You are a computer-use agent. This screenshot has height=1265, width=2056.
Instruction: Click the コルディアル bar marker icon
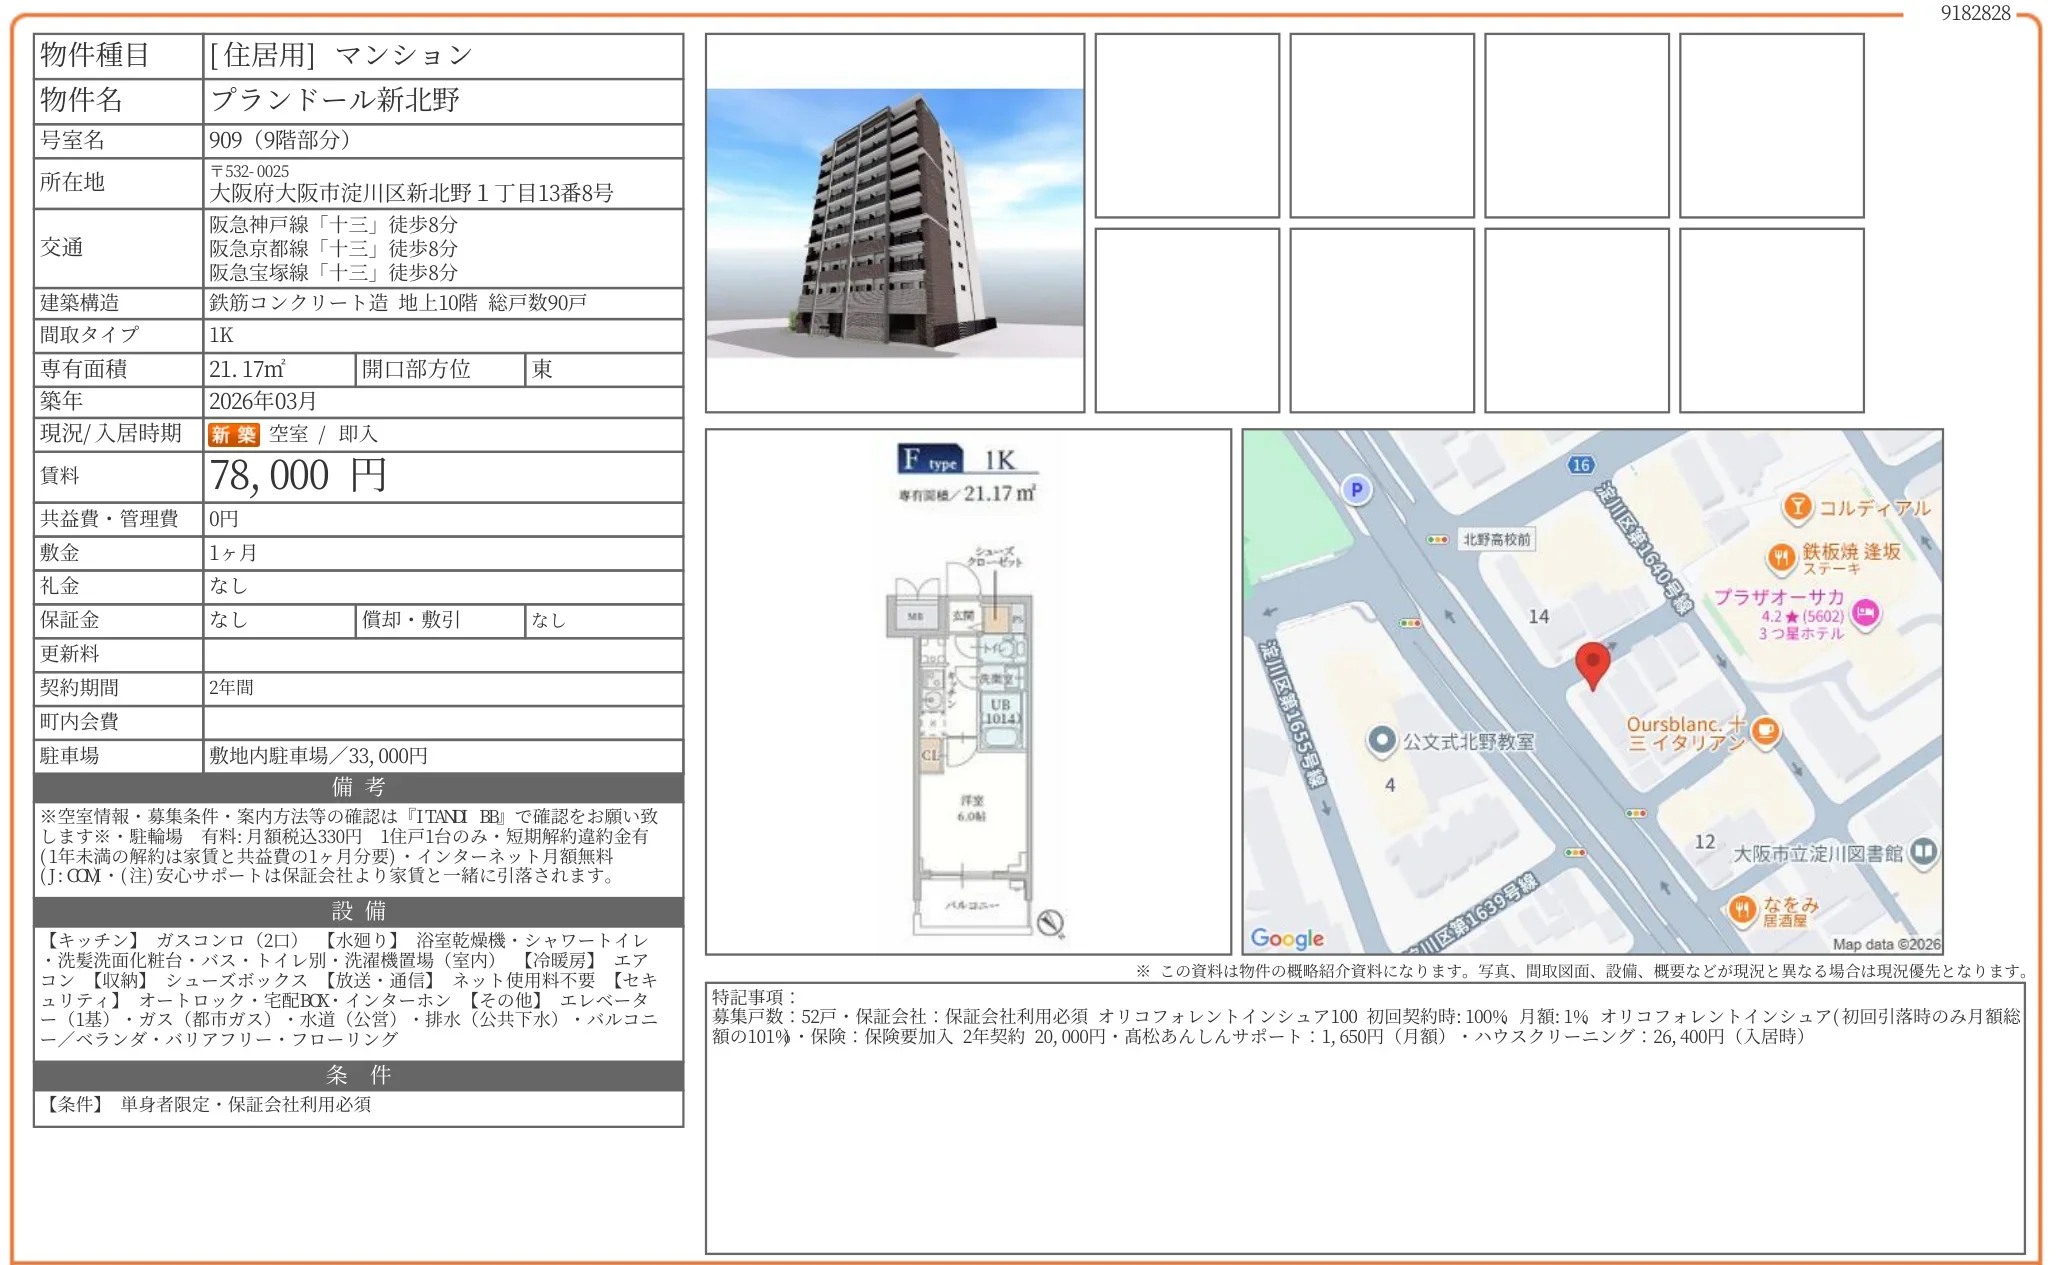pos(1797,507)
